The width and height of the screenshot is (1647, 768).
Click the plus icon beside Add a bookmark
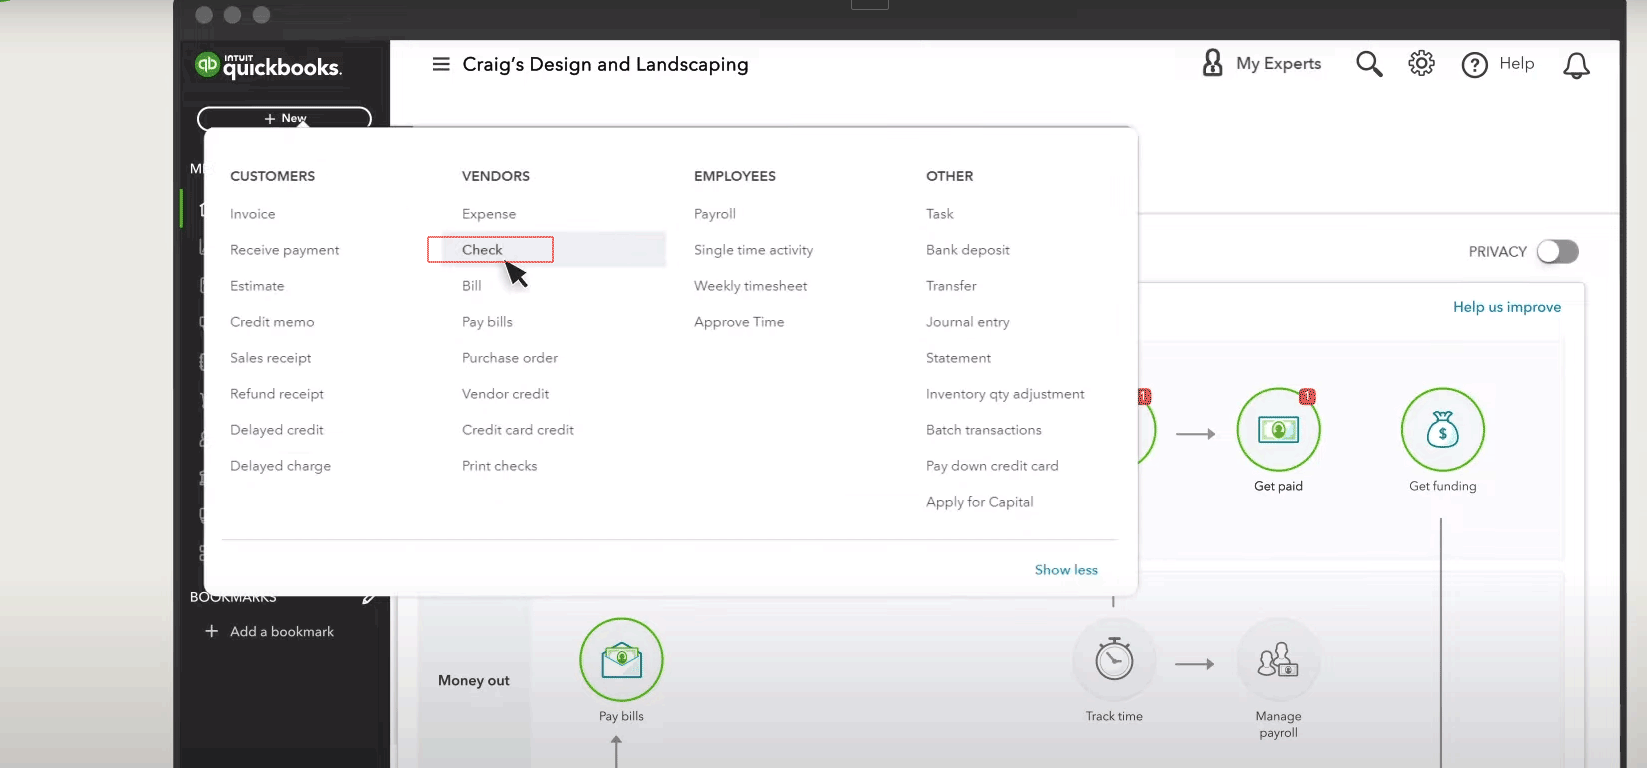tap(211, 631)
